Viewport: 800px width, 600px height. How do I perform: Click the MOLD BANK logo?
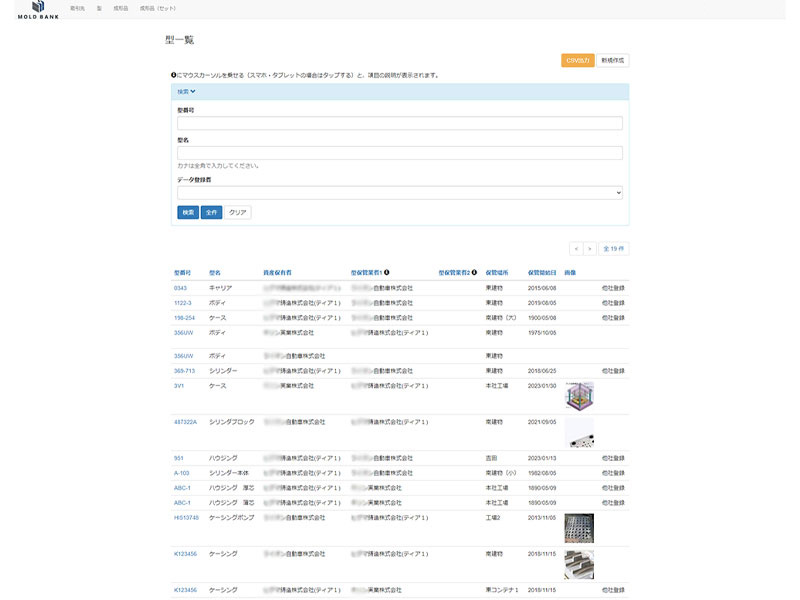38,10
